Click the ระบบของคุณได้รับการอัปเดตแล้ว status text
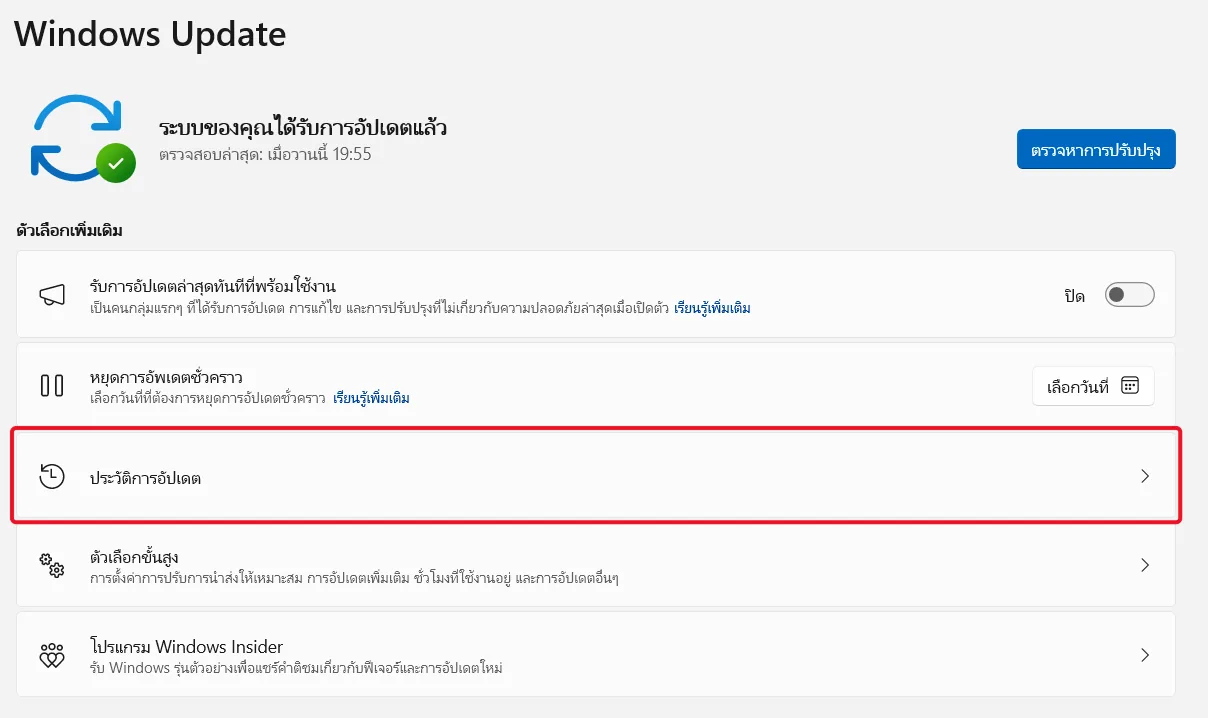Image resolution: width=1208 pixels, height=718 pixels. (303, 127)
